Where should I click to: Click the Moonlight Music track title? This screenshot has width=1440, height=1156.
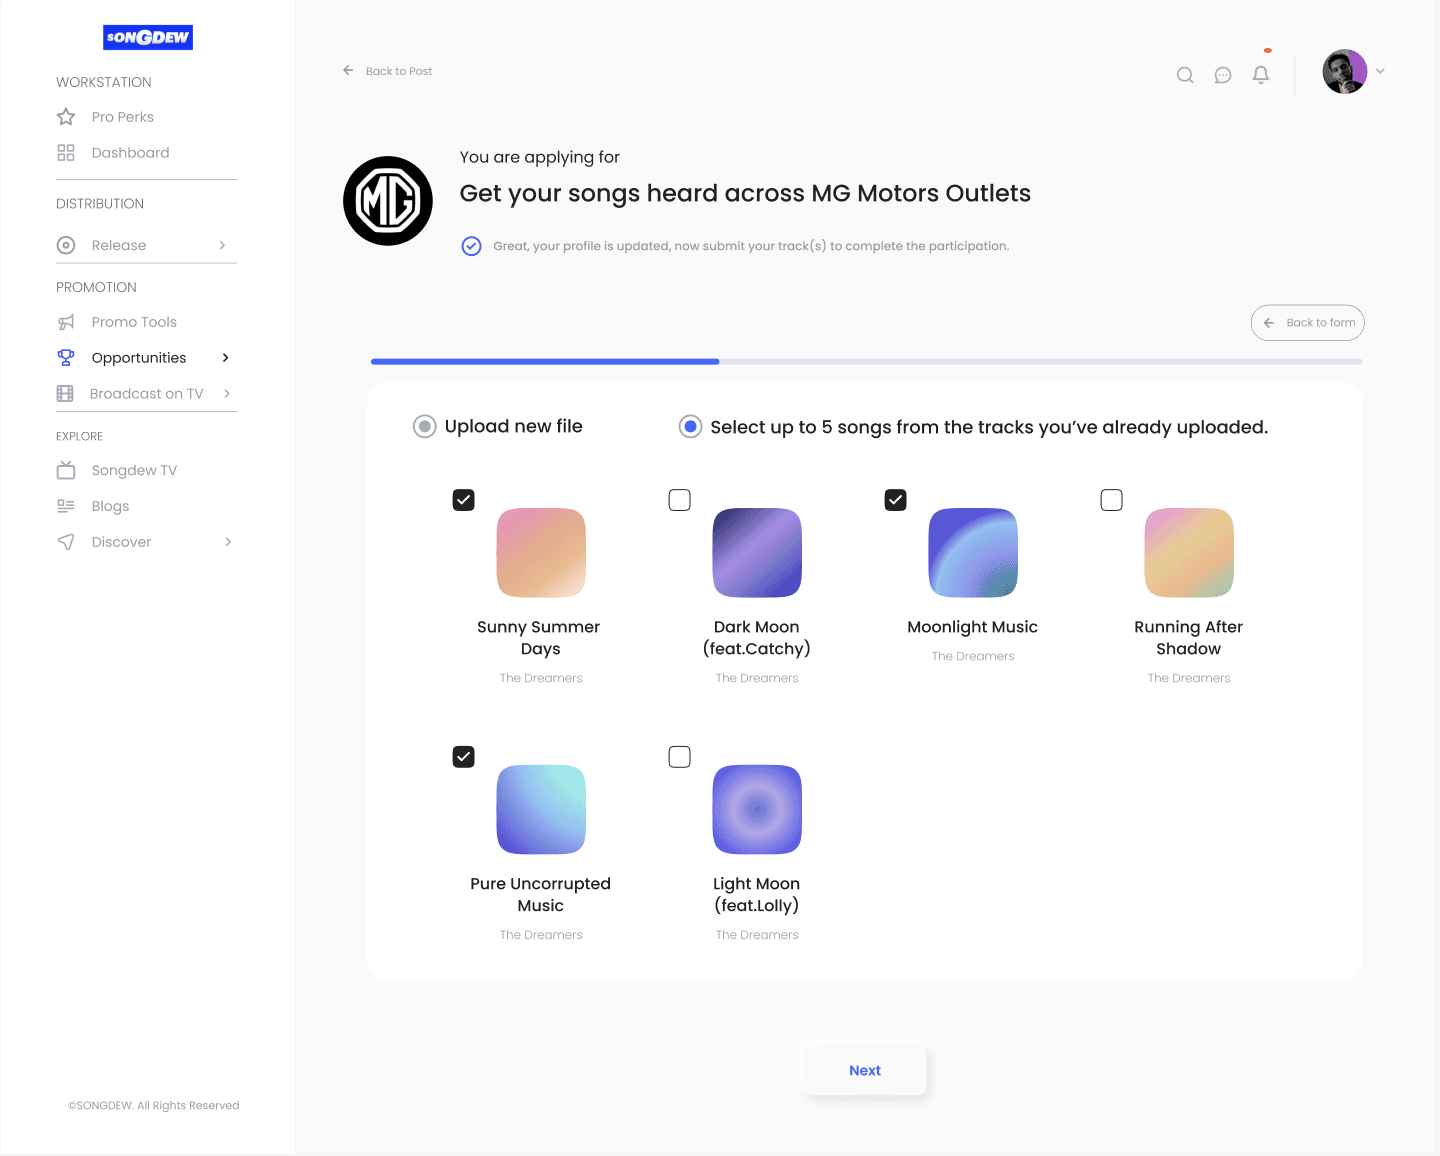pyautogui.click(x=973, y=627)
